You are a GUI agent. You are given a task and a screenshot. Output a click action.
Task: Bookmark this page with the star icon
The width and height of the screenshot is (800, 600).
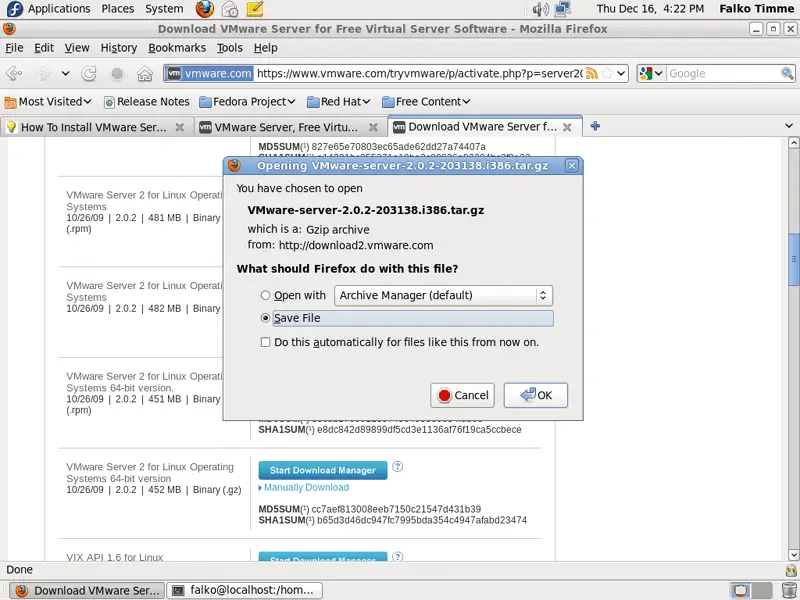point(607,73)
